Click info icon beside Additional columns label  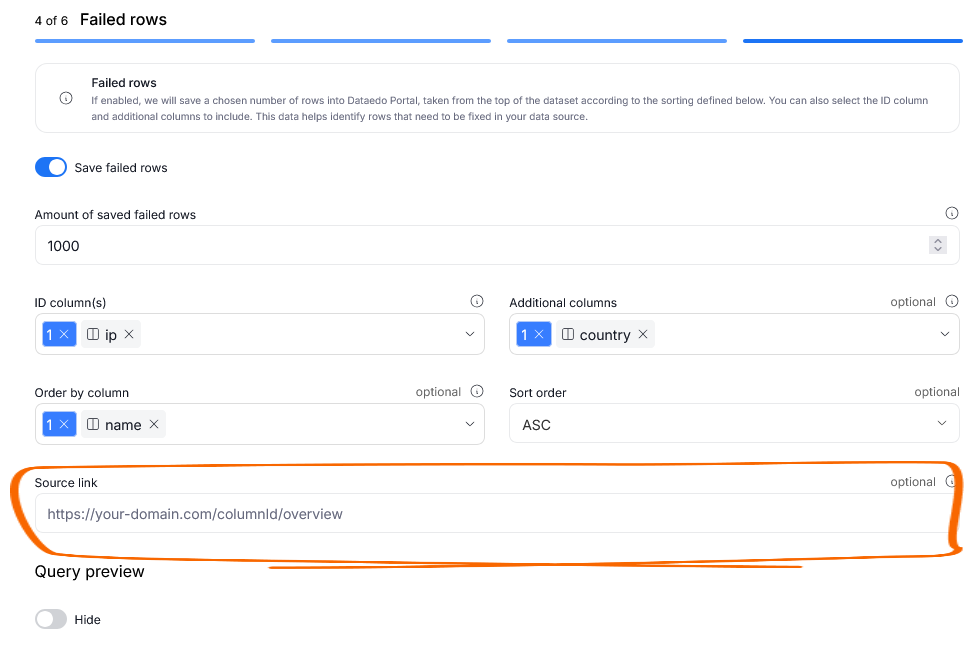coord(951,302)
